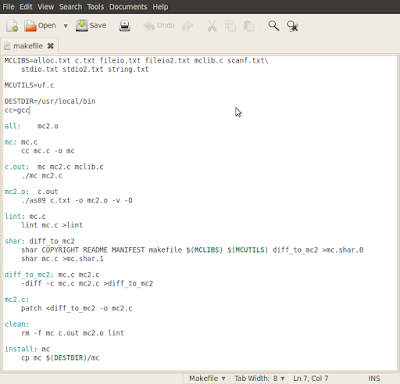This screenshot has height=384, width=400.
Task: Click the './mc mc2.c' command line
Action: coord(42,176)
